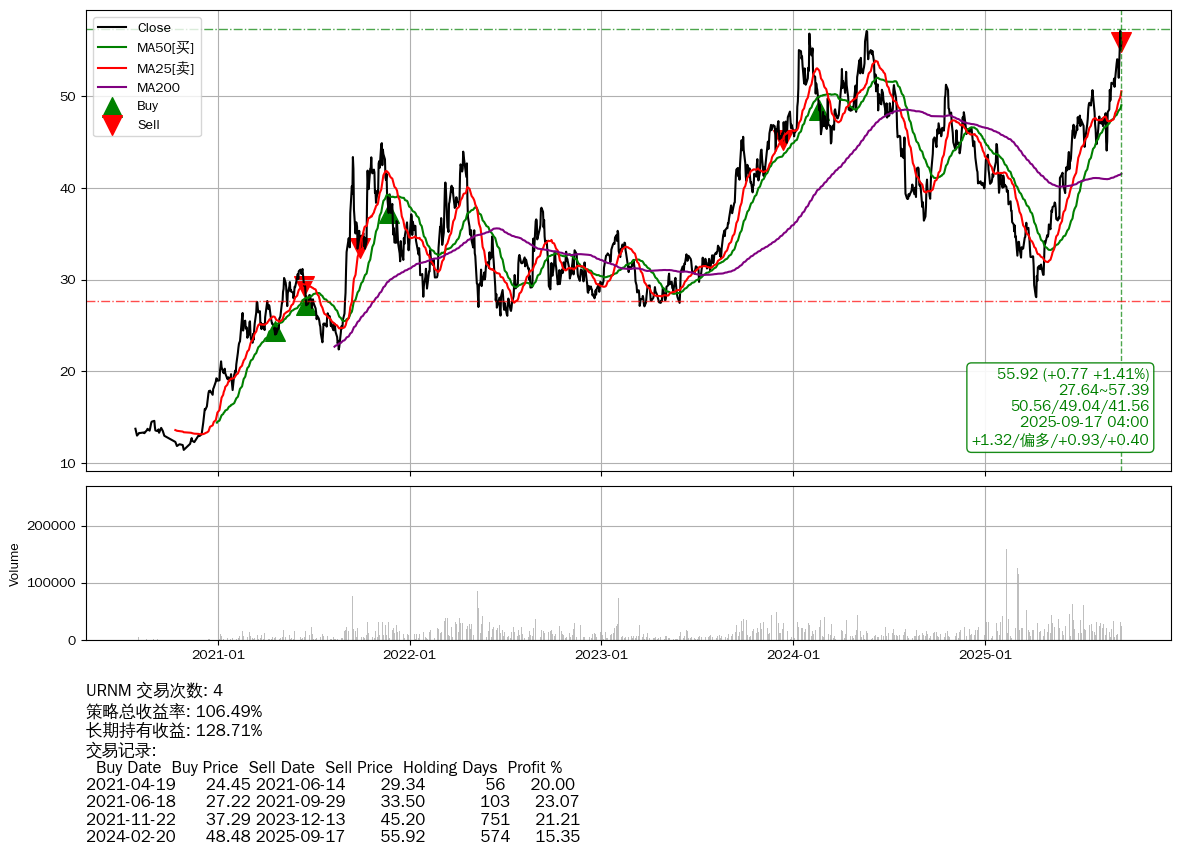Image resolution: width=1180 pixels, height=855 pixels.
Task: Click the September 2021 sell marker near 33
Action: tap(360, 247)
